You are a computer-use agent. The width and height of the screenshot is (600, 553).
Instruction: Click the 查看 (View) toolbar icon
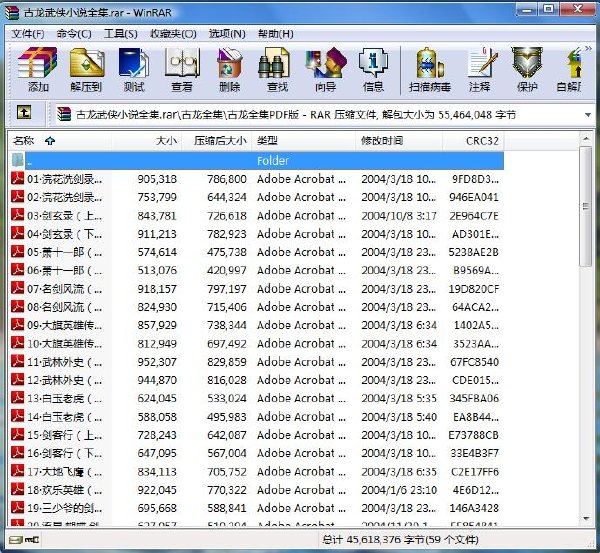[182, 69]
